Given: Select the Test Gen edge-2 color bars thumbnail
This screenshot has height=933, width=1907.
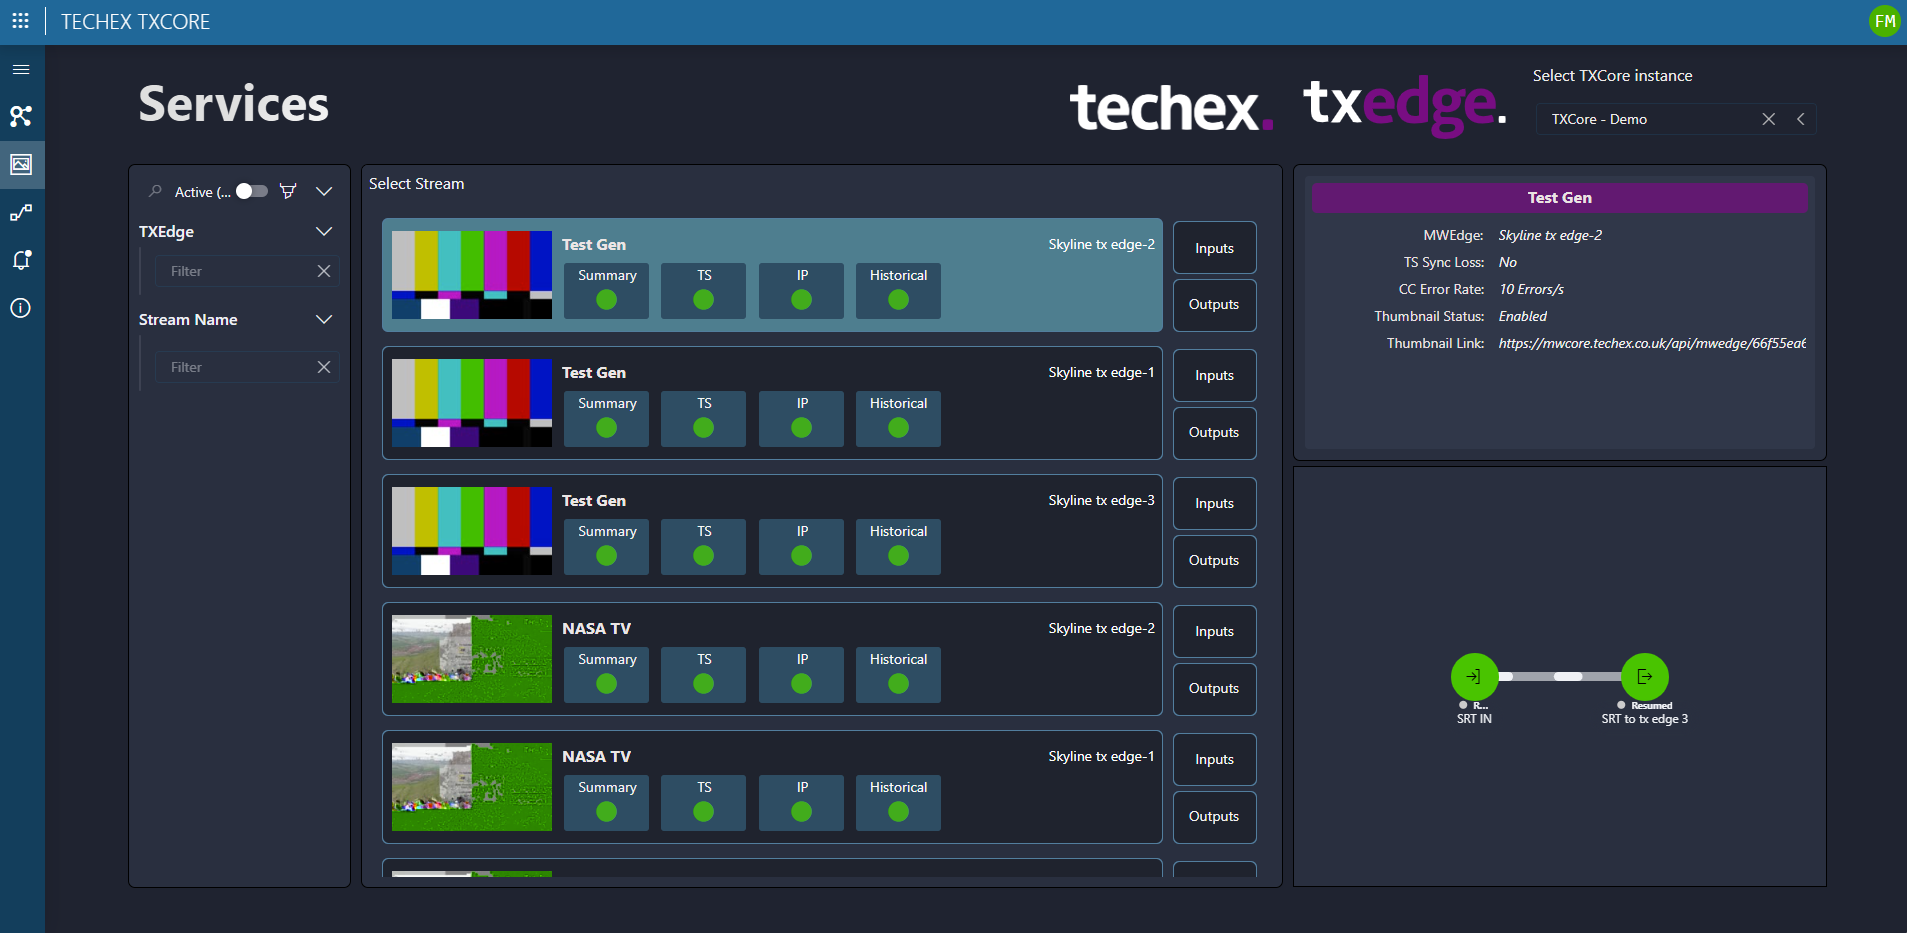Looking at the screenshot, I should 472,275.
